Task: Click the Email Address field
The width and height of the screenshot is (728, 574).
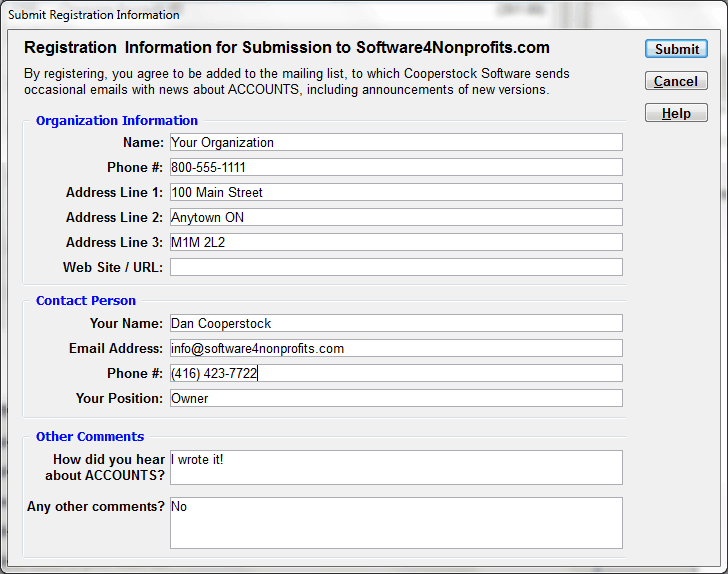Action: (x=396, y=348)
